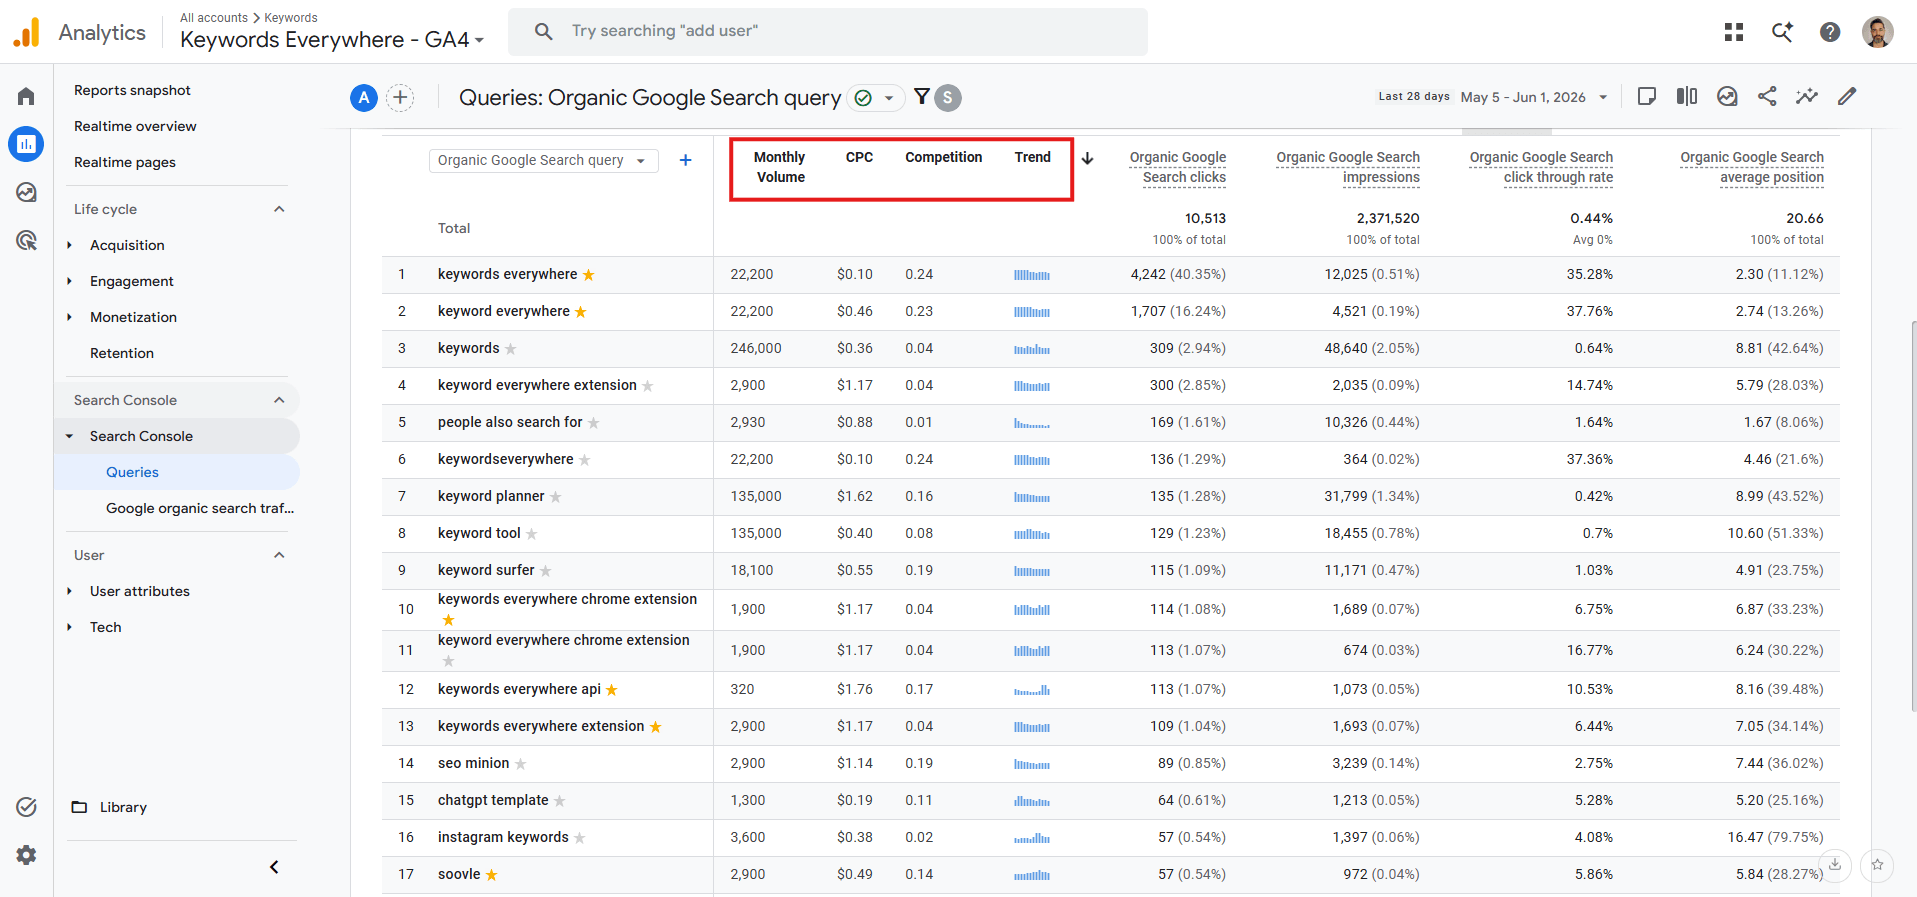
Task: Select the Reports icon in left rail
Action: (26, 144)
